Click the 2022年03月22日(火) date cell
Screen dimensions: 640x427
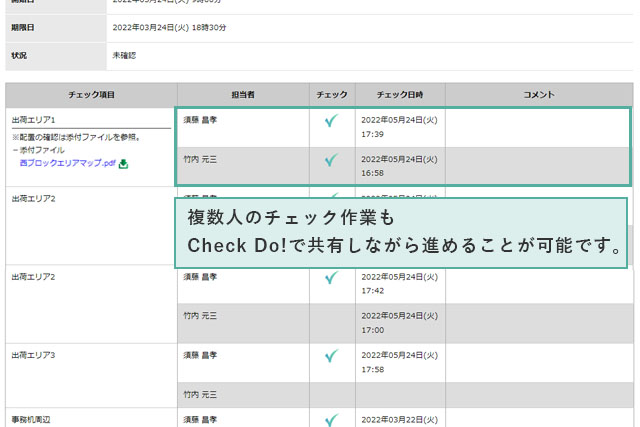point(400,420)
